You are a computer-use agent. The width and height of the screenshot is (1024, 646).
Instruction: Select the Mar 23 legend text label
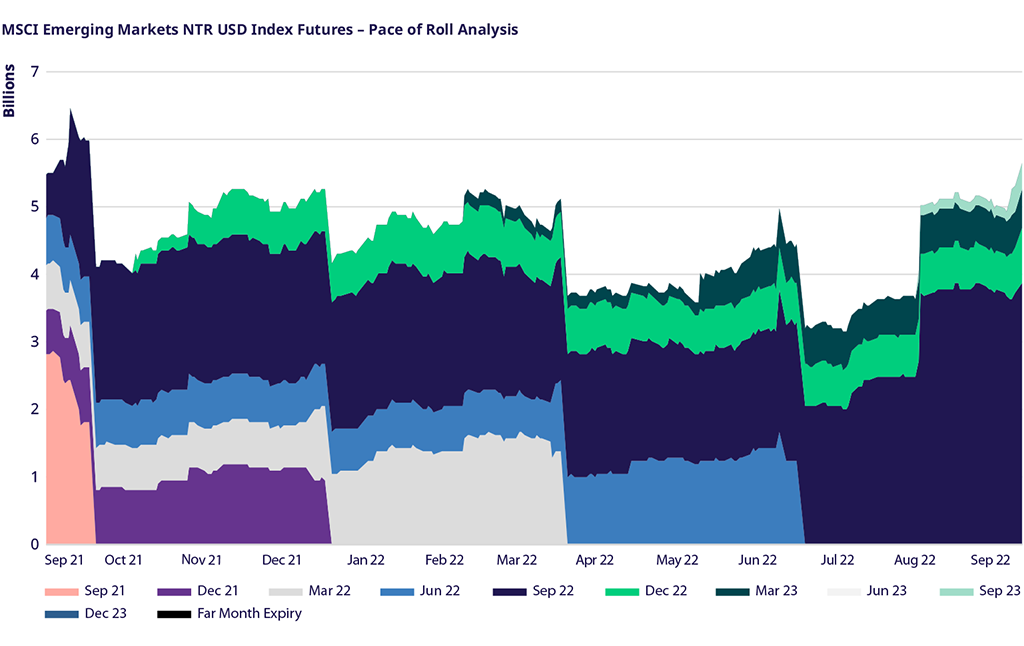click(x=776, y=591)
